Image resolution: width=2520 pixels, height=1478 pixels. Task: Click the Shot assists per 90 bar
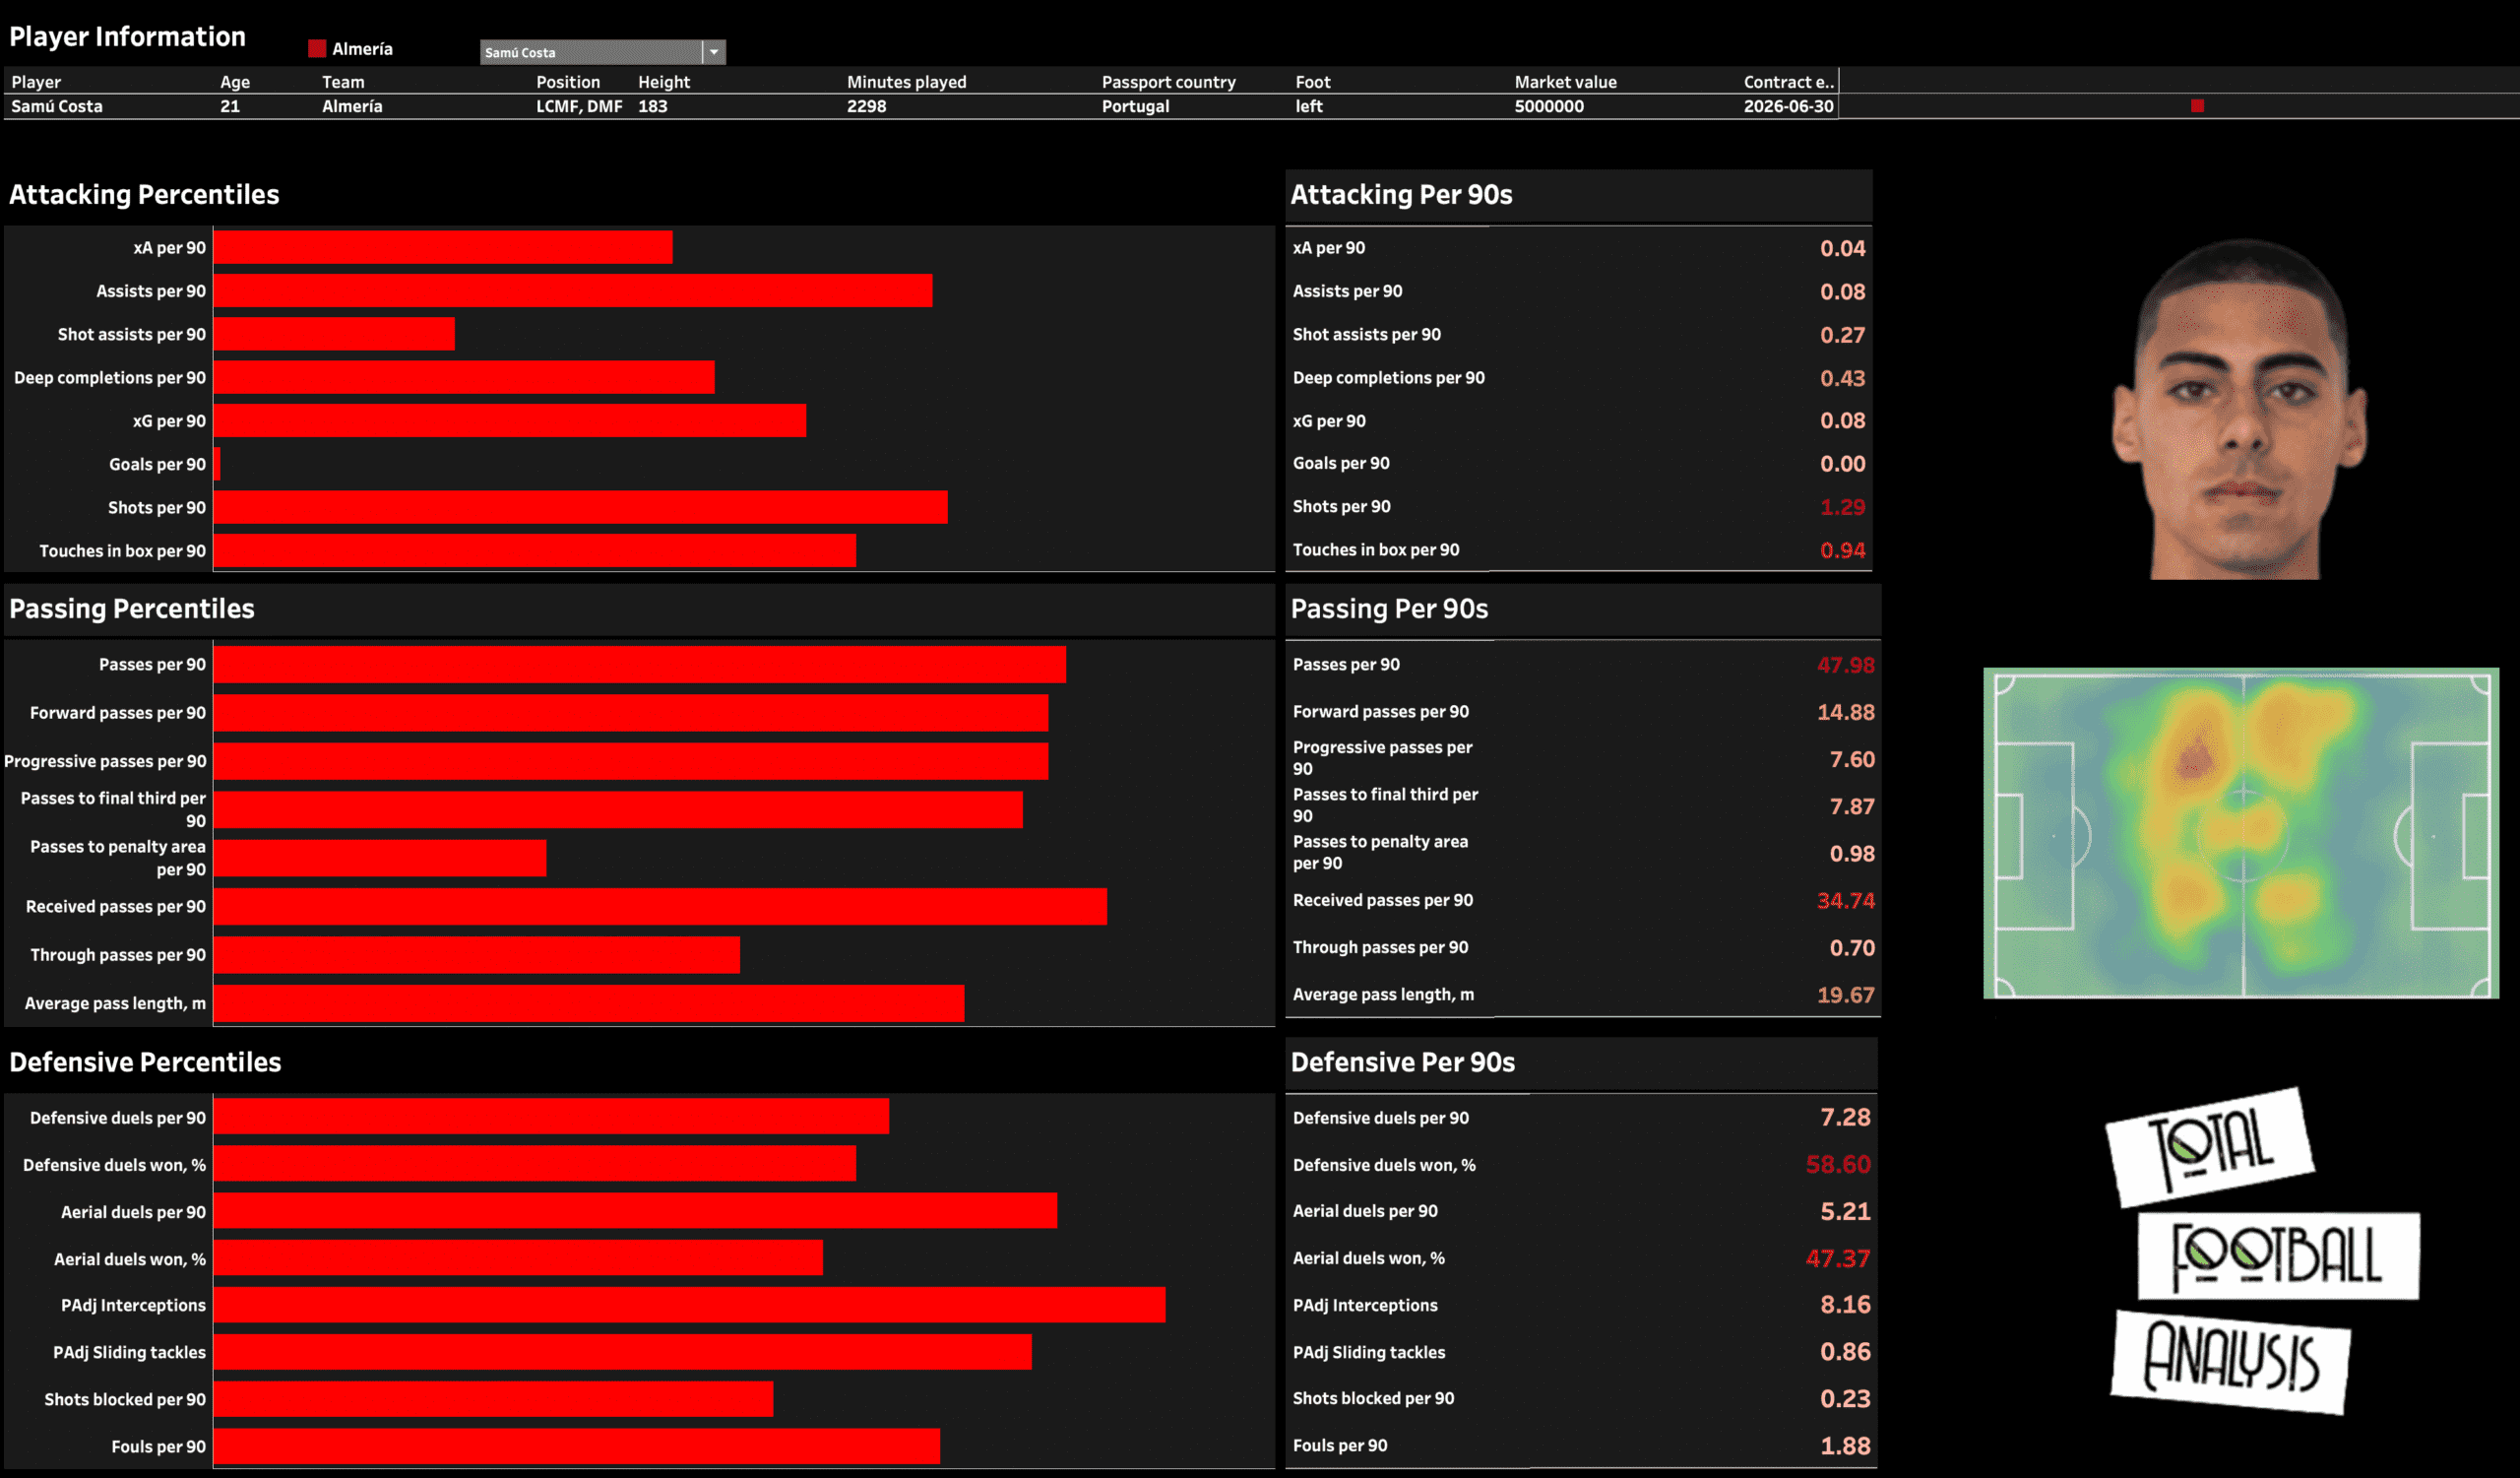click(x=333, y=334)
